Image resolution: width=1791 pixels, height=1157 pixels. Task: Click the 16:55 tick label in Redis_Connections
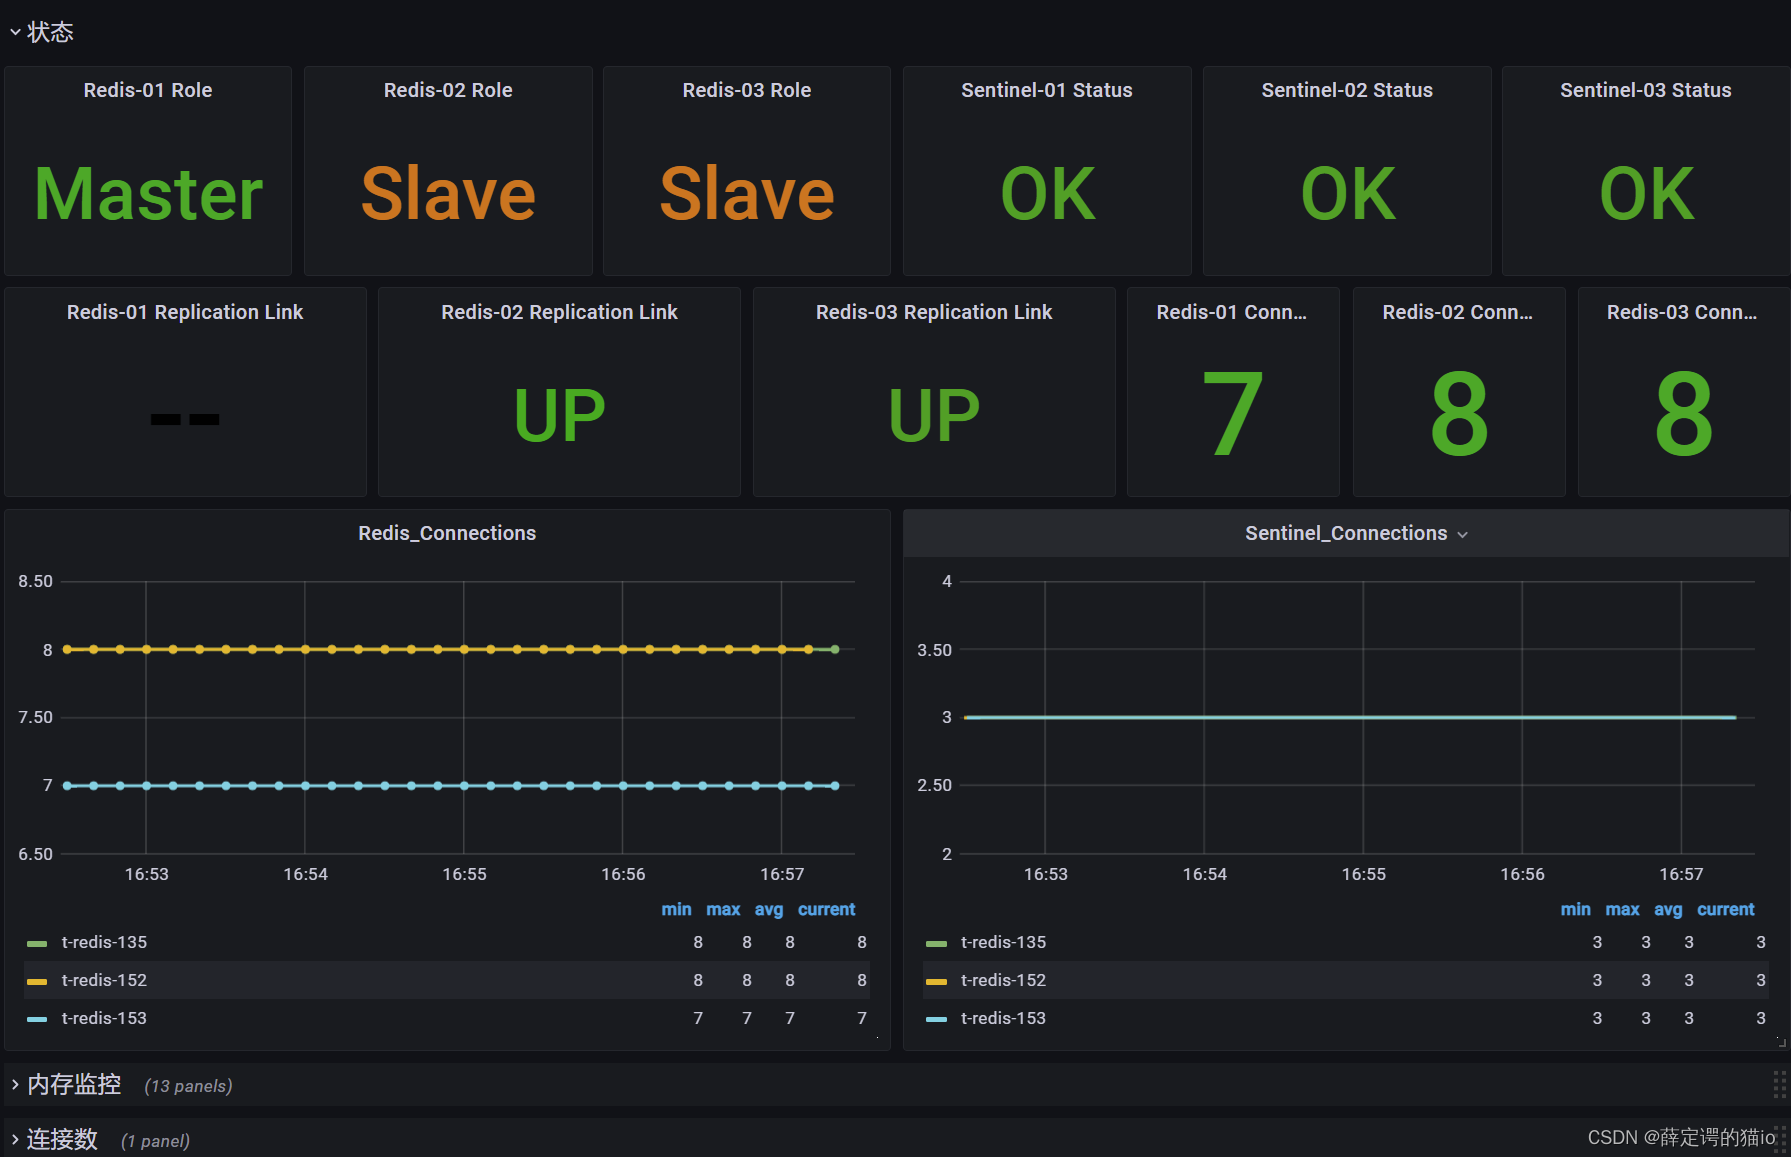[464, 874]
